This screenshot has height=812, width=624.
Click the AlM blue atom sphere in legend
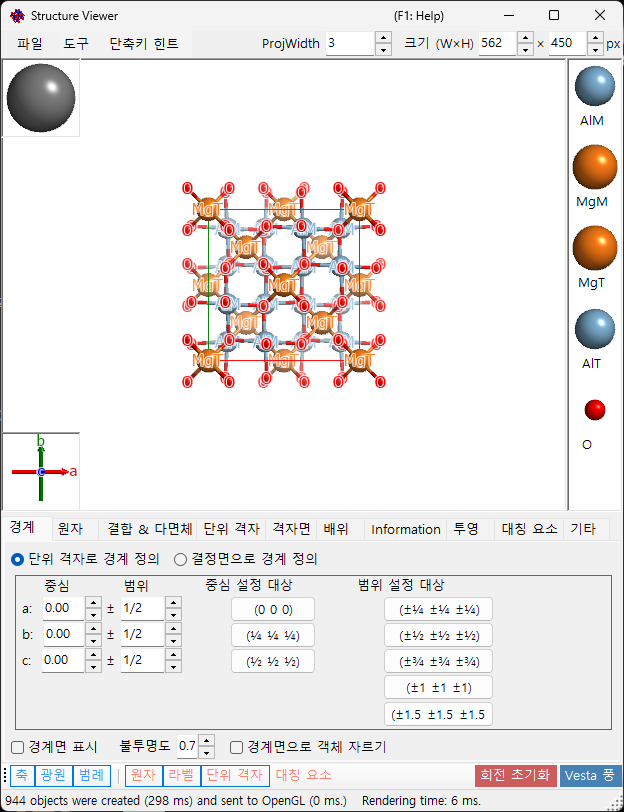tap(594, 86)
